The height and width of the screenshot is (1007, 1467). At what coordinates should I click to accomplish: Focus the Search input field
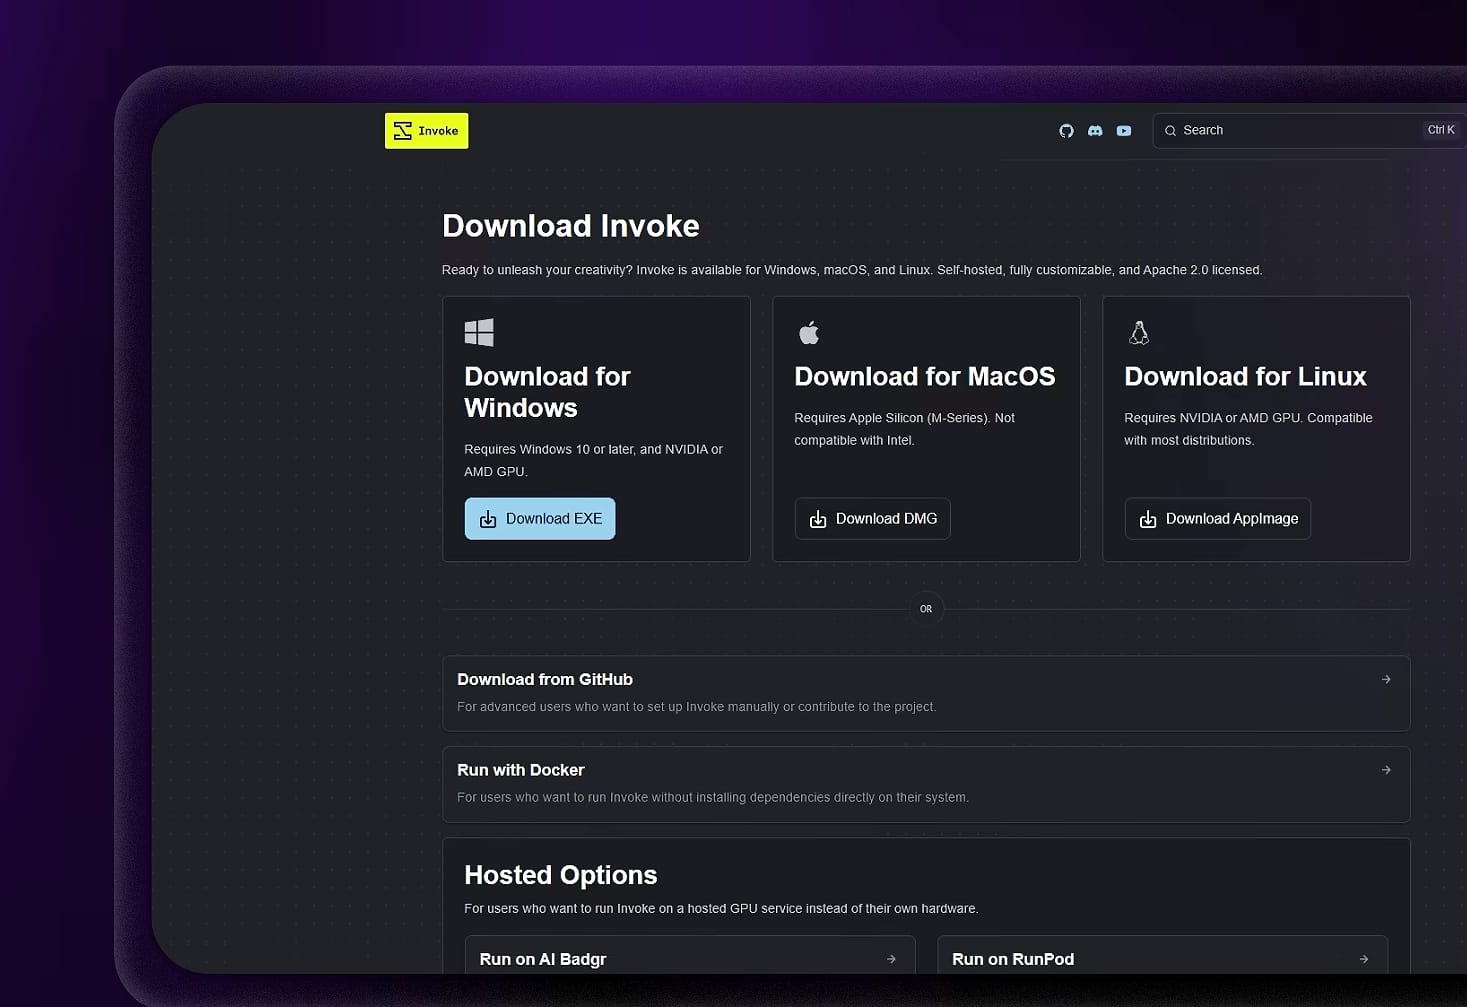(1309, 131)
